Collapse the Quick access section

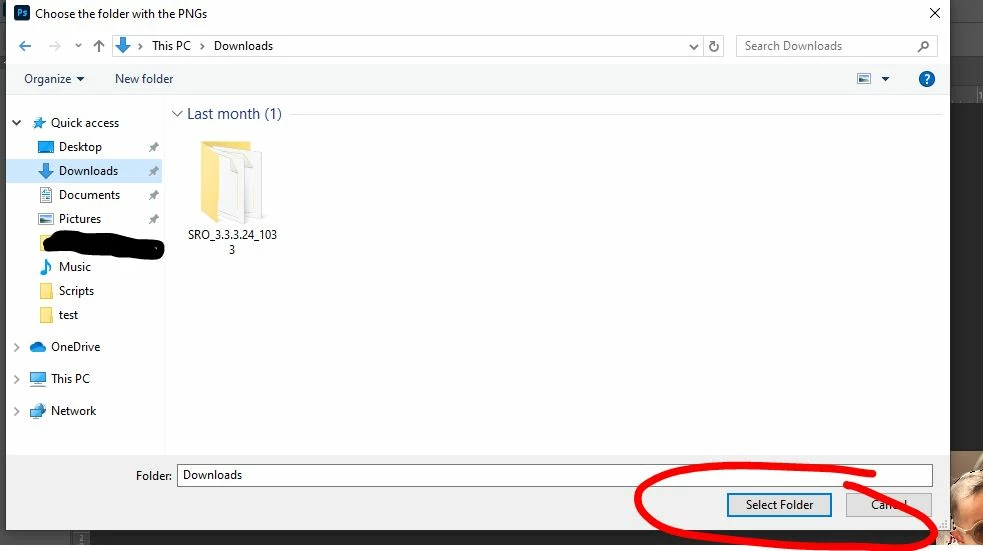[17, 123]
